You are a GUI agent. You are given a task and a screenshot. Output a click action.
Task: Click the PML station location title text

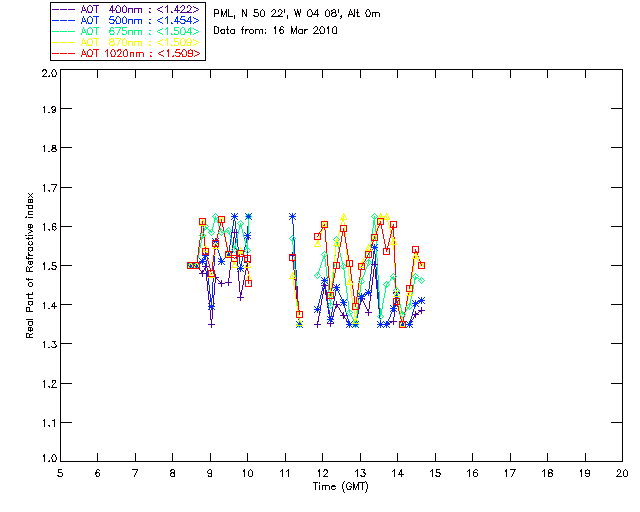pyautogui.click(x=297, y=14)
